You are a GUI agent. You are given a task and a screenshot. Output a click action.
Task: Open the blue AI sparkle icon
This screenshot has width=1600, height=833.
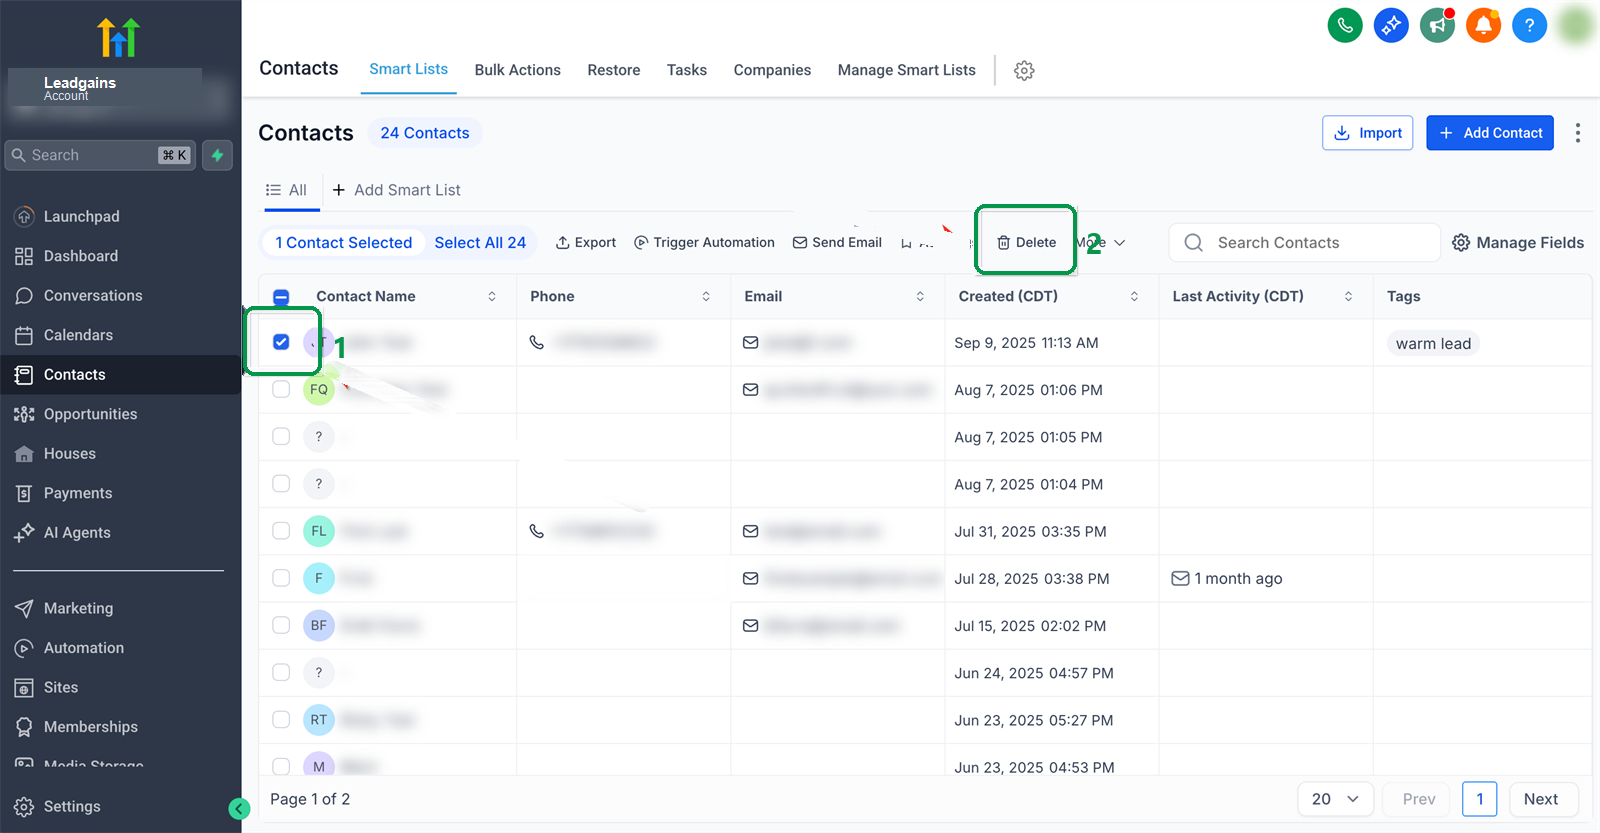tap(1391, 25)
